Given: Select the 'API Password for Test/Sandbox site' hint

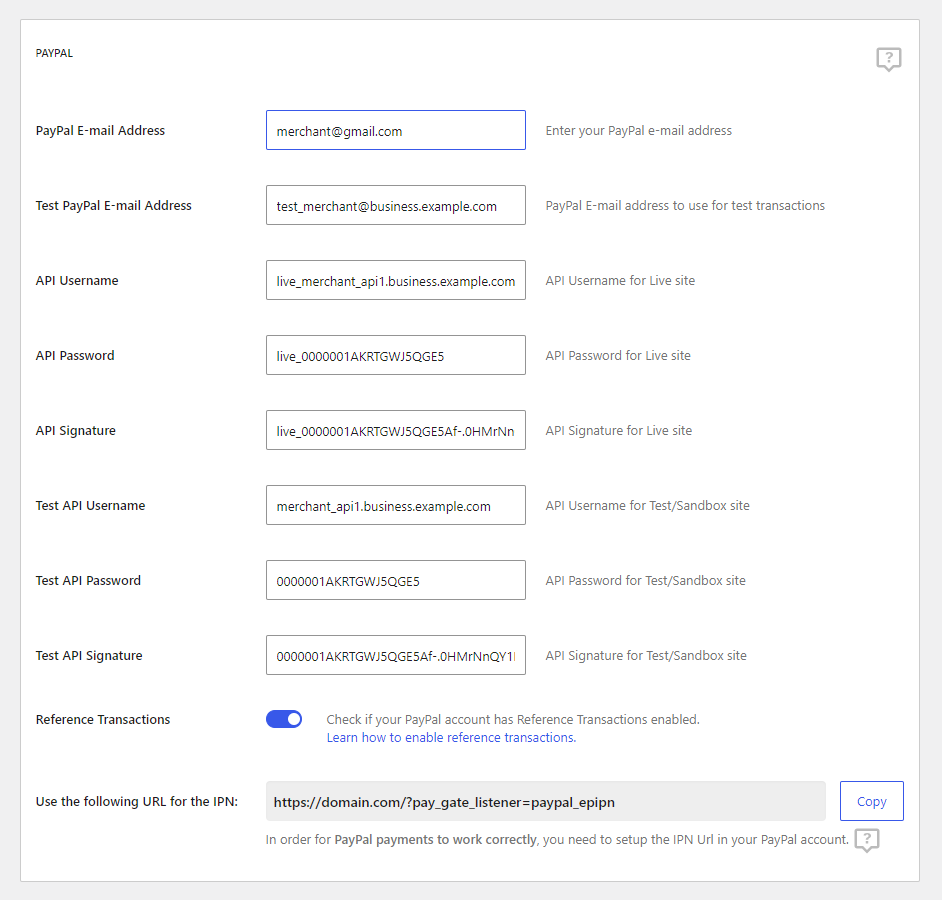Looking at the screenshot, I should coord(645,581).
